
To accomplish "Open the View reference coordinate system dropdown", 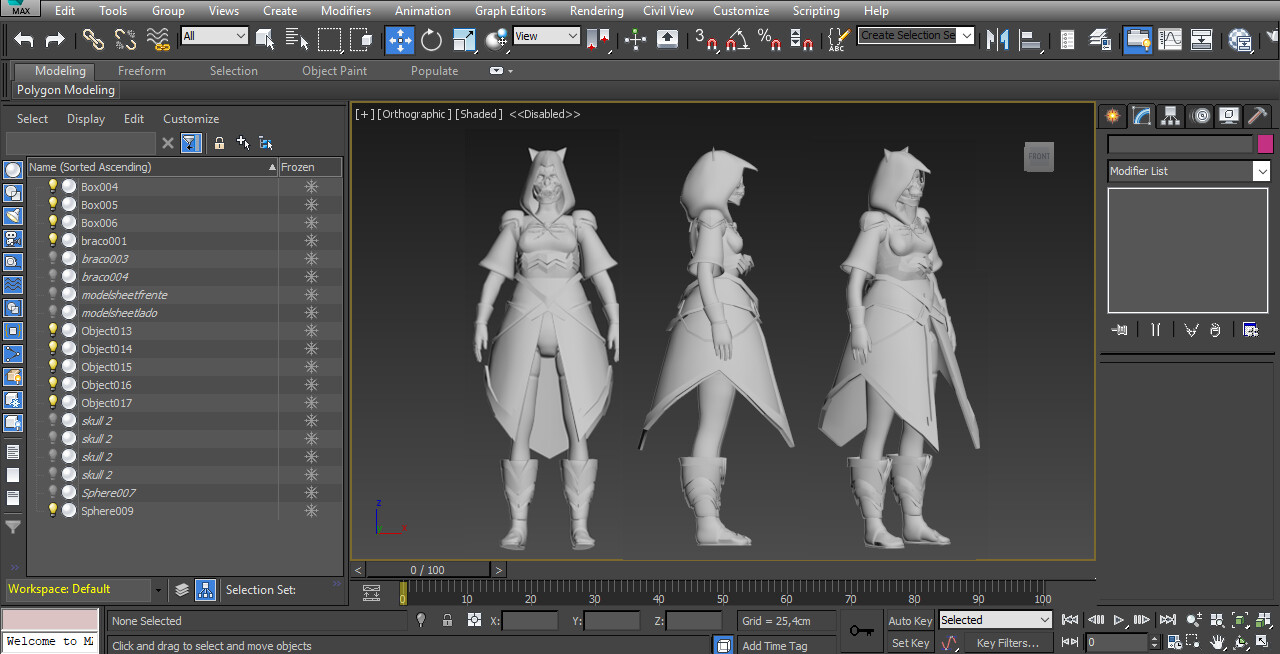I will (546, 34).
